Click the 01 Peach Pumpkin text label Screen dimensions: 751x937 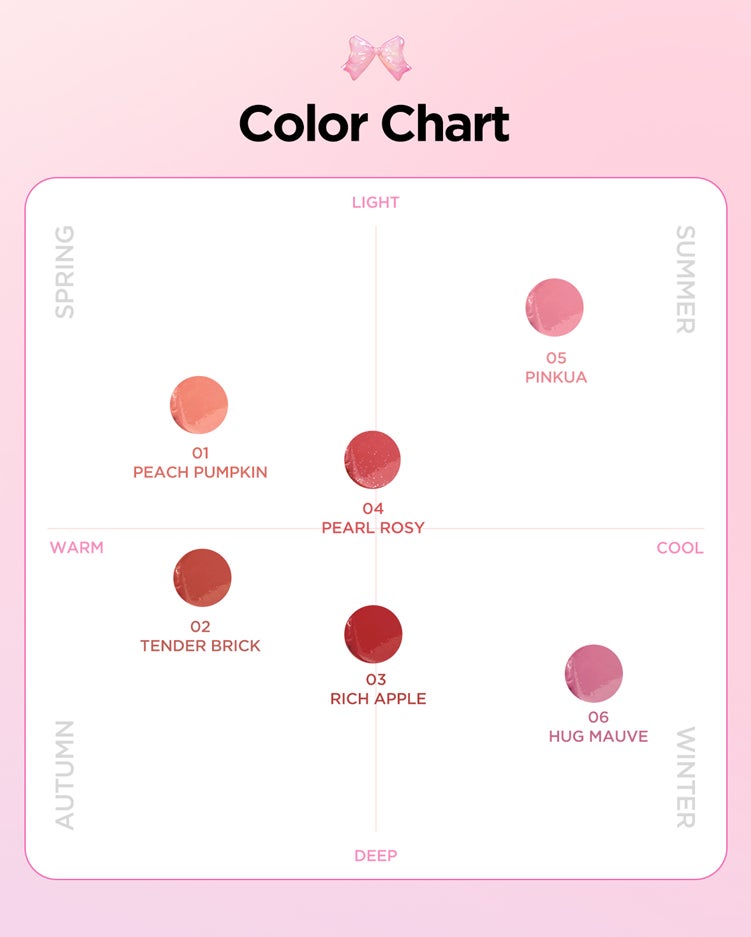click(200, 463)
